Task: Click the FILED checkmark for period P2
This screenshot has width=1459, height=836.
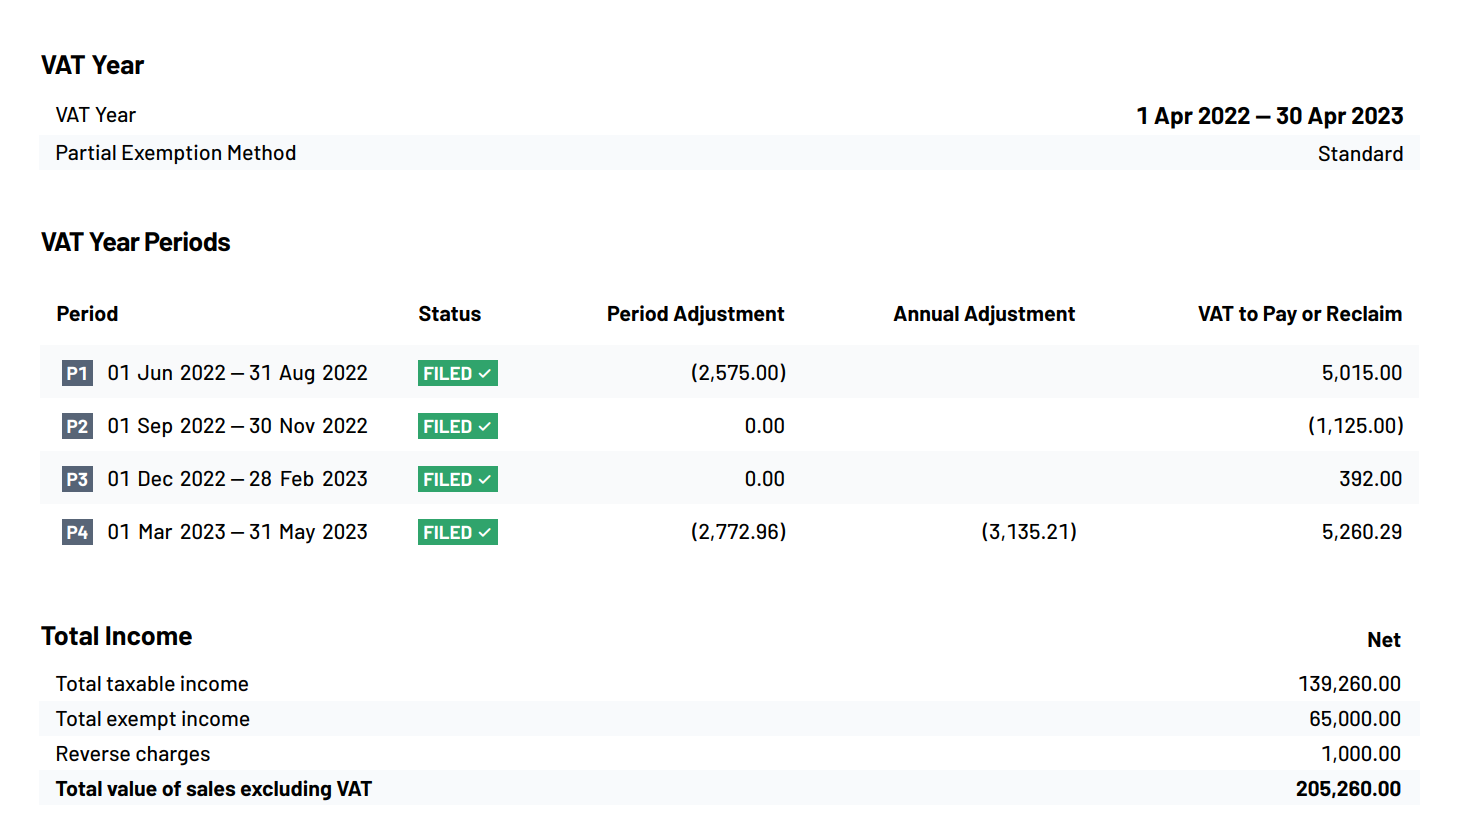Action: (485, 425)
